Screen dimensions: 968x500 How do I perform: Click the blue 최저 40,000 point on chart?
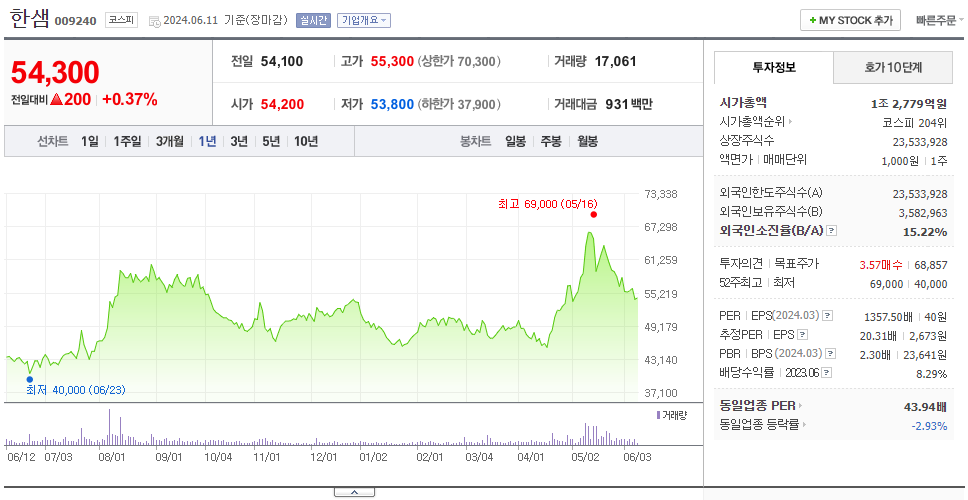click(30, 379)
